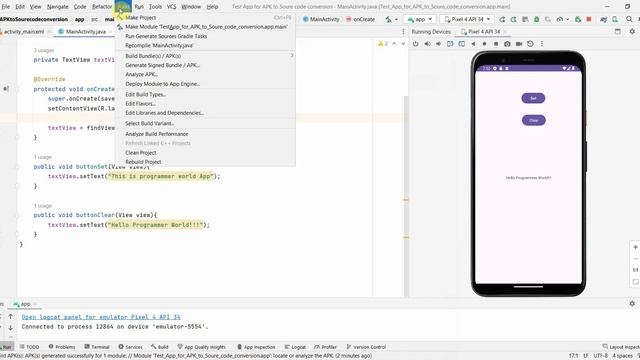
Task: Choose Clean Project menu item
Action: coord(205,153)
